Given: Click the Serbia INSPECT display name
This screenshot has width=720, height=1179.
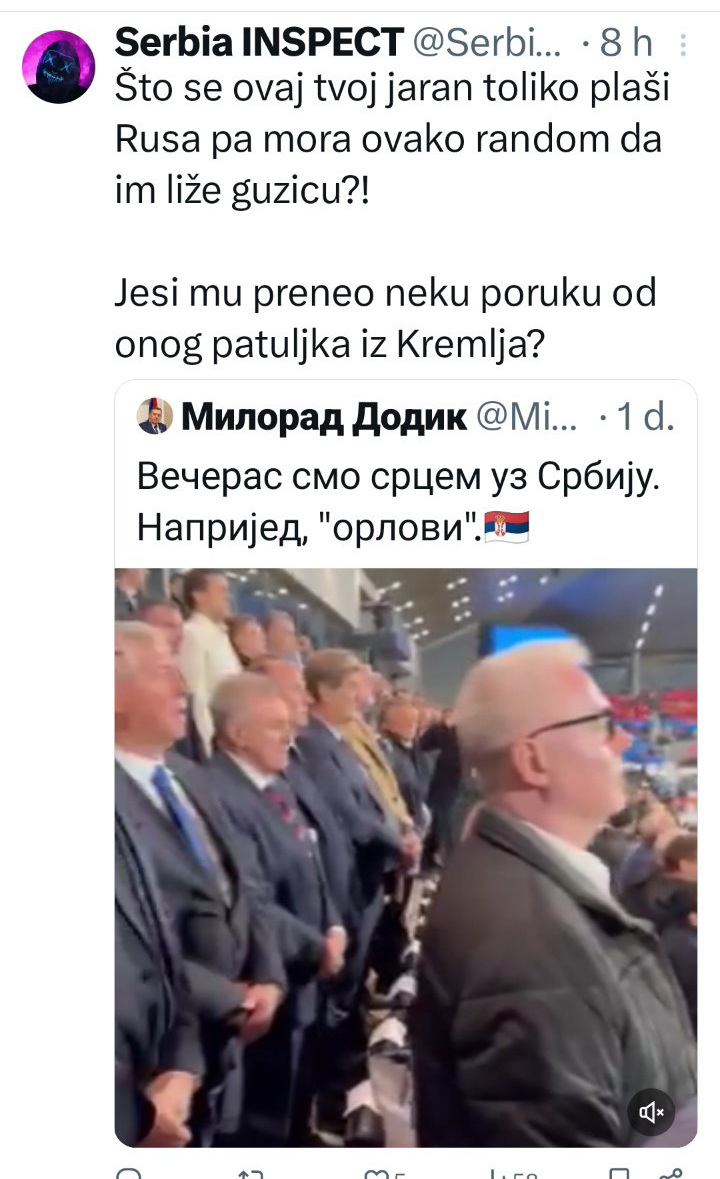Looking at the screenshot, I should point(259,42).
